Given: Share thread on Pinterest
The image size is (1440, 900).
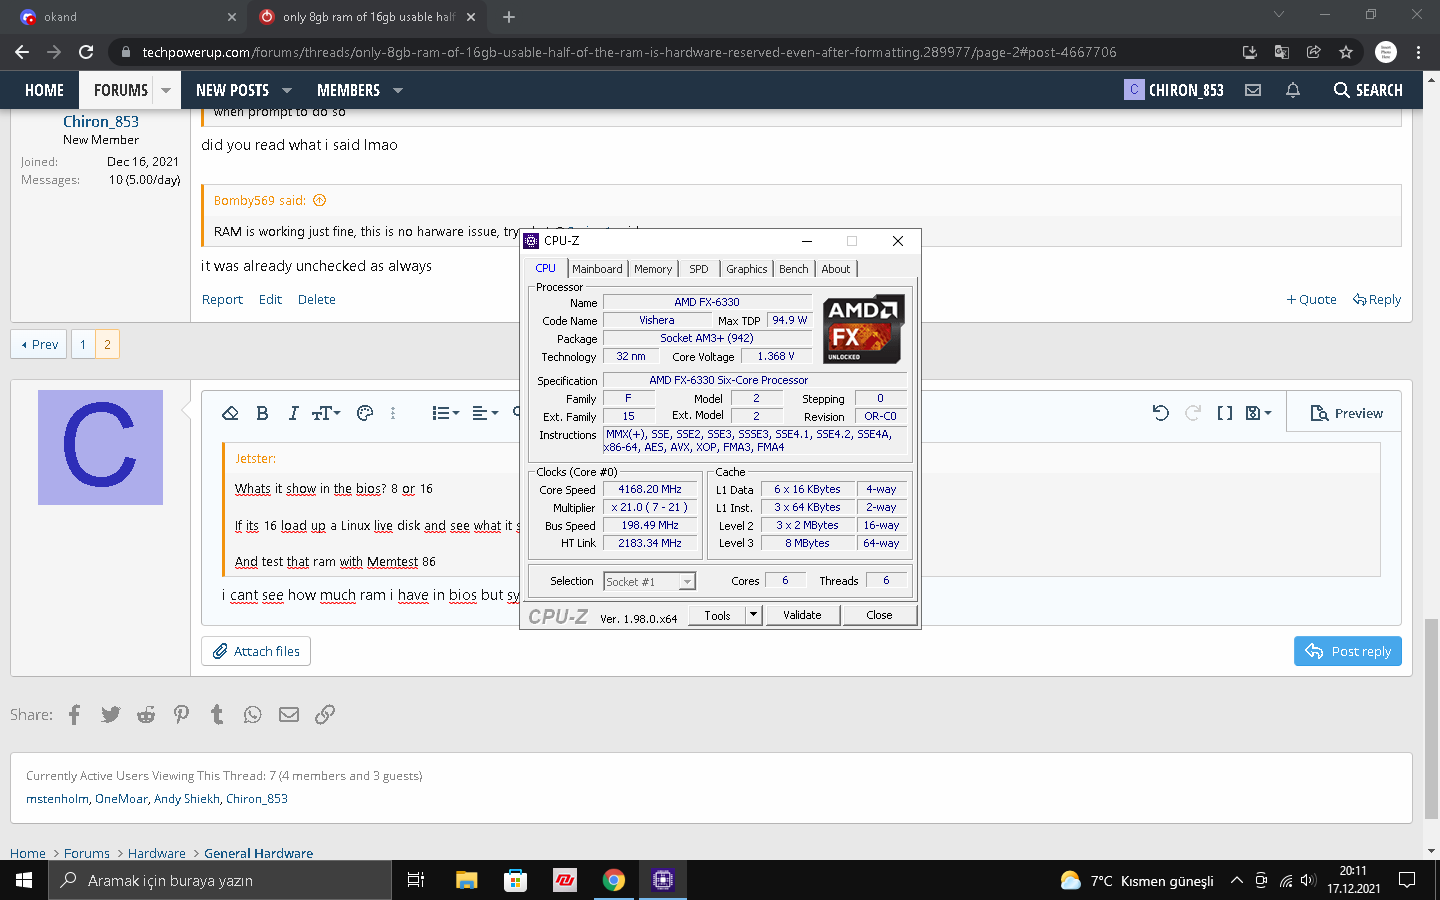Looking at the screenshot, I should 181,714.
